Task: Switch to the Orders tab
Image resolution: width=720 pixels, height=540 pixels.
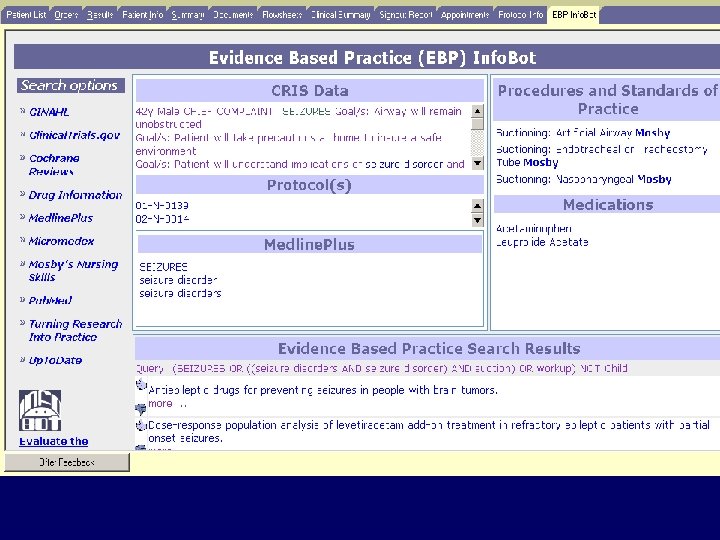Action: (66, 15)
